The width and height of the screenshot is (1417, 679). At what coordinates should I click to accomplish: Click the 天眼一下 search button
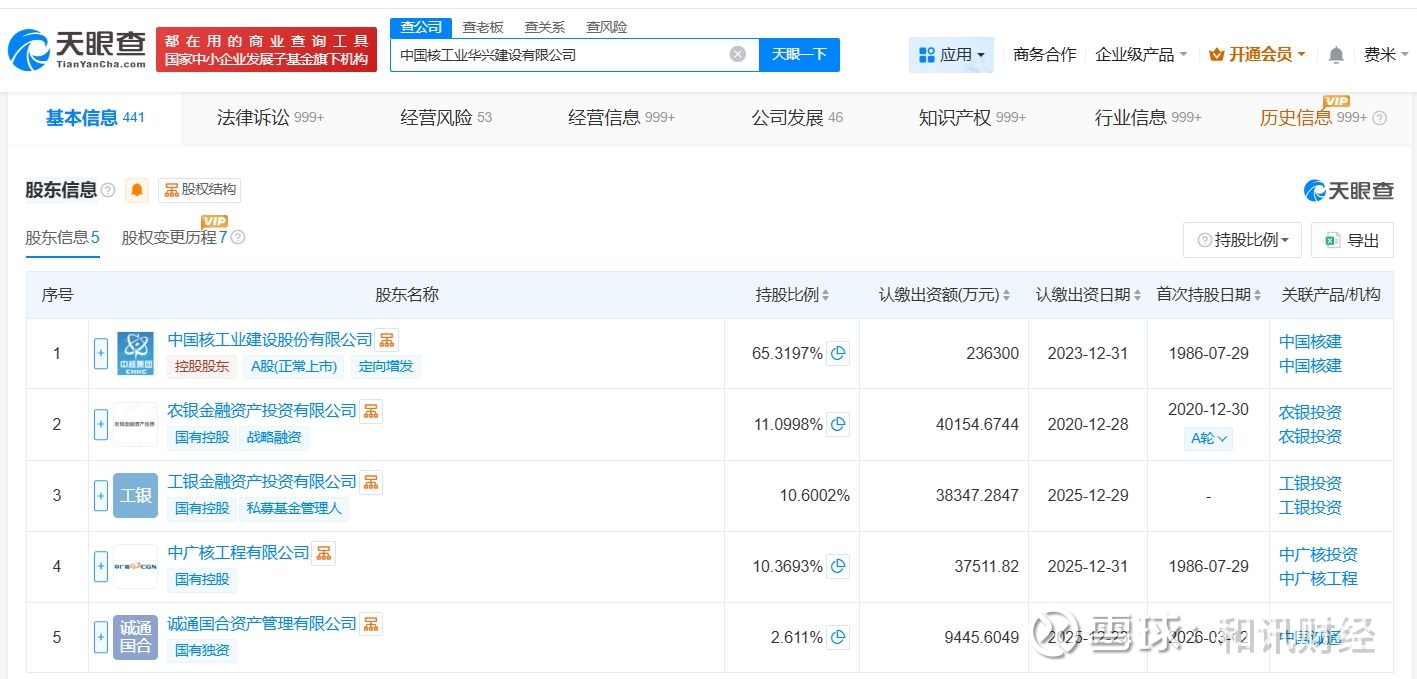(799, 55)
